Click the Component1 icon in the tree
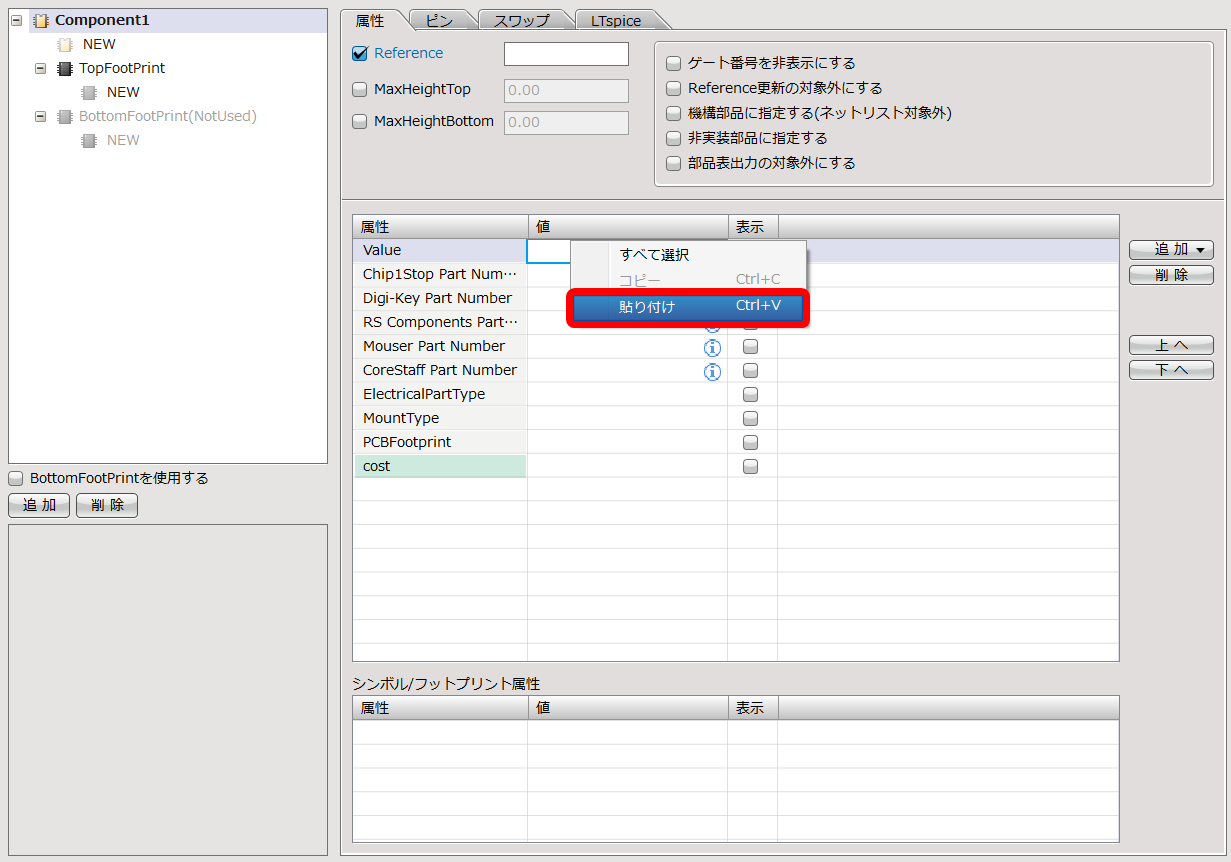The height and width of the screenshot is (862, 1231). point(41,20)
